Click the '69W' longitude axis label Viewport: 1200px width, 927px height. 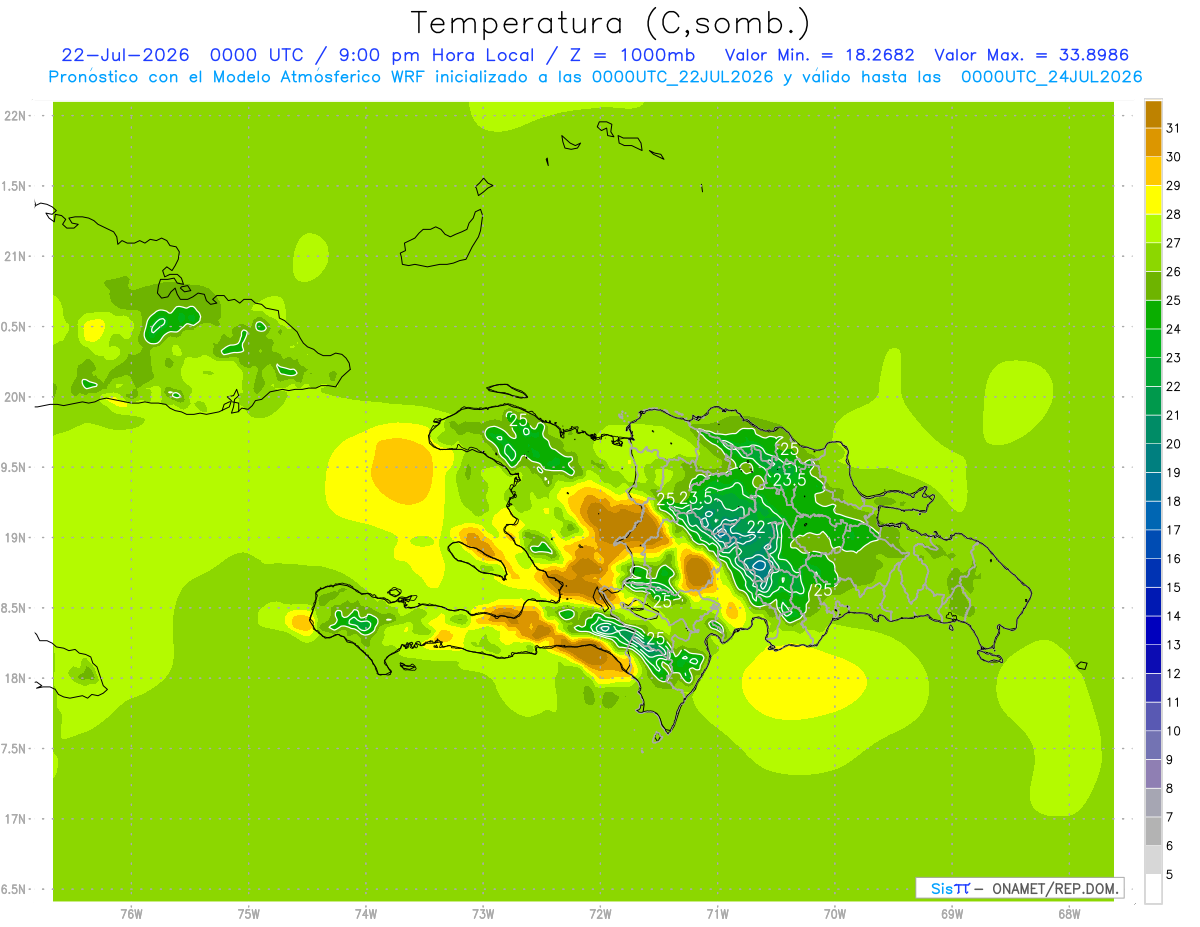(952, 914)
